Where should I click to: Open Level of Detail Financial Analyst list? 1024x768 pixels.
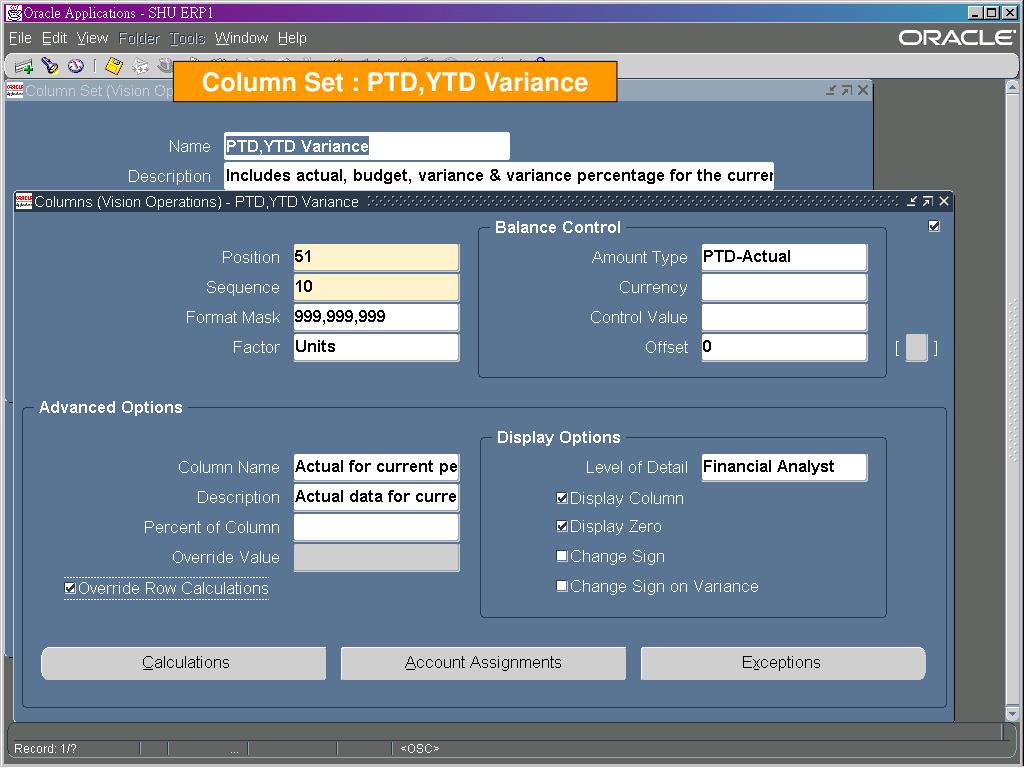point(784,467)
